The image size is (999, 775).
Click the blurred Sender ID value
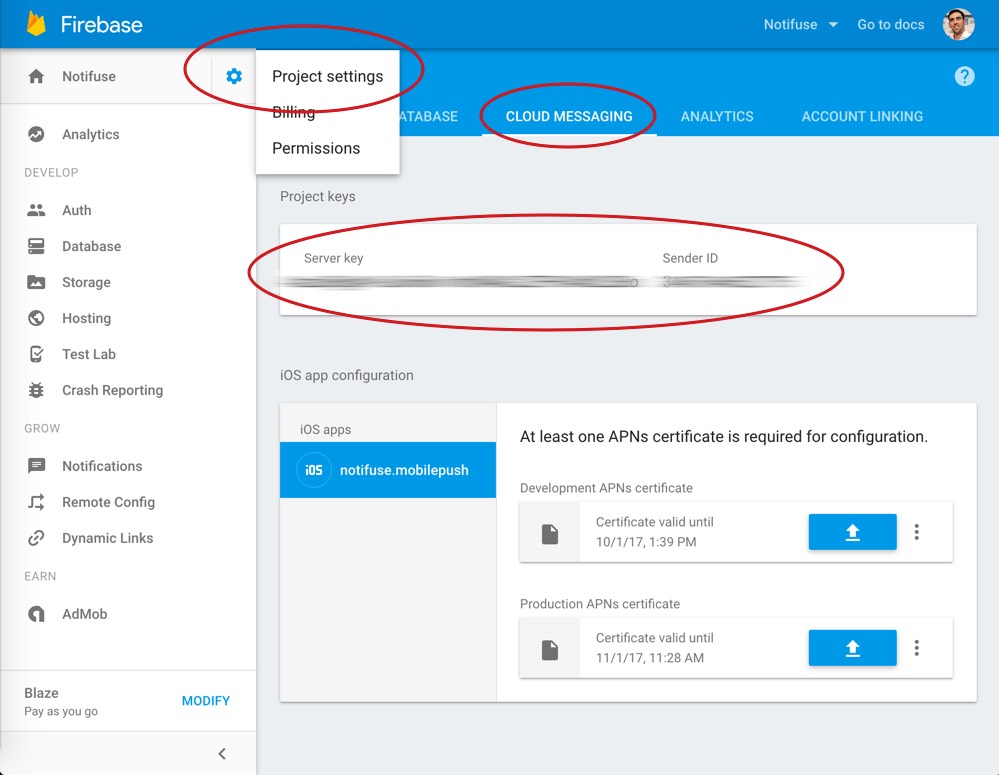click(x=733, y=282)
